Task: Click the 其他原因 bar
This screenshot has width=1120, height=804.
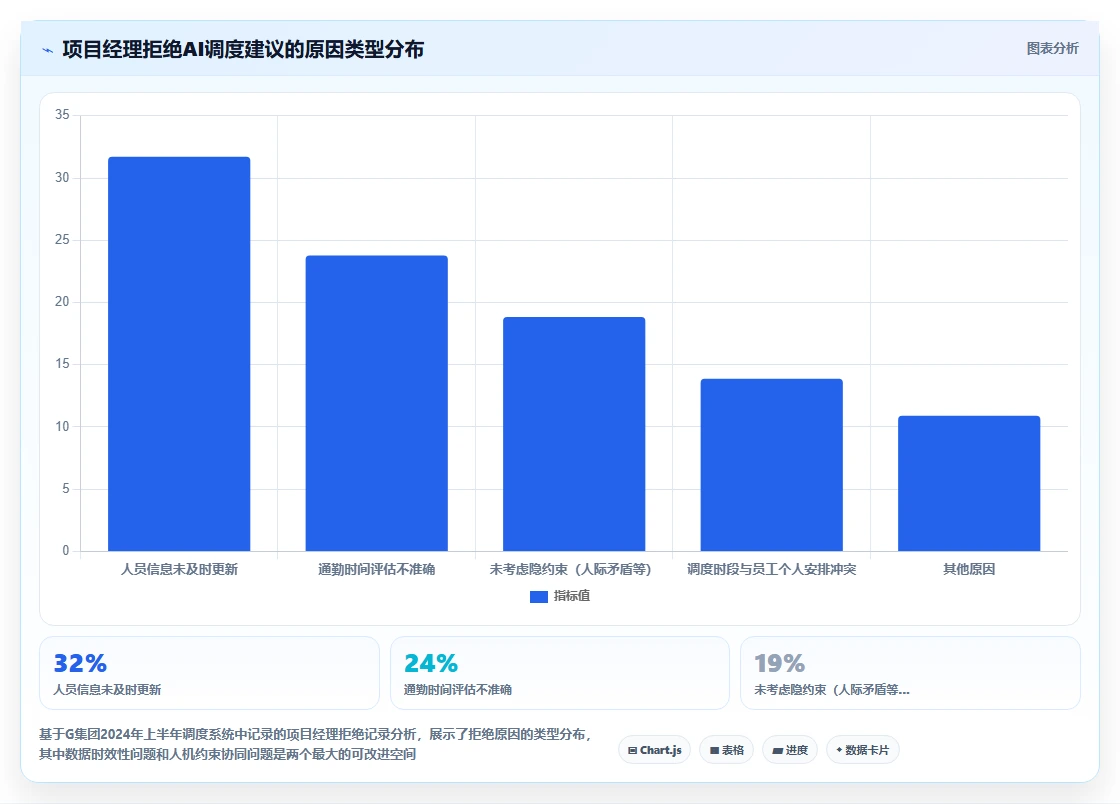Action: pos(969,483)
